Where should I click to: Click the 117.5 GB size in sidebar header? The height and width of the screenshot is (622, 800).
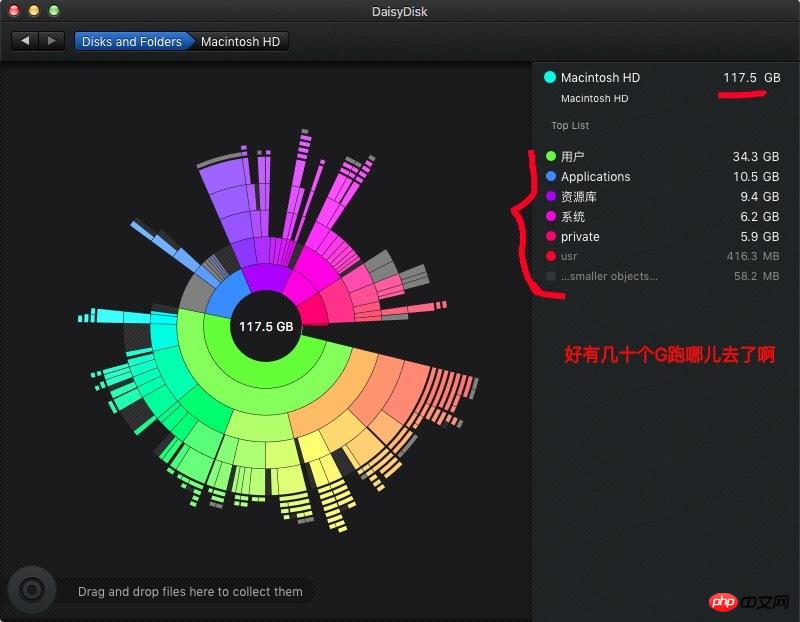point(752,78)
